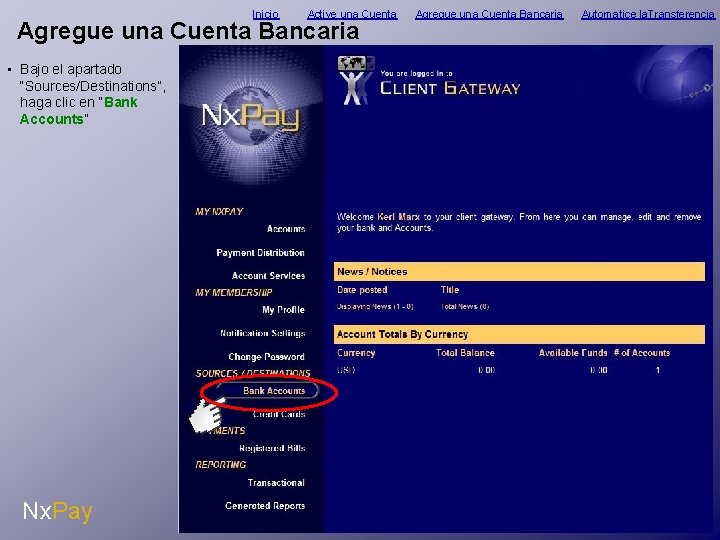This screenshot has width=720, height=540.
Task: Click the Currency column heading
Action: pyautogui.click(x=356, y=353)
